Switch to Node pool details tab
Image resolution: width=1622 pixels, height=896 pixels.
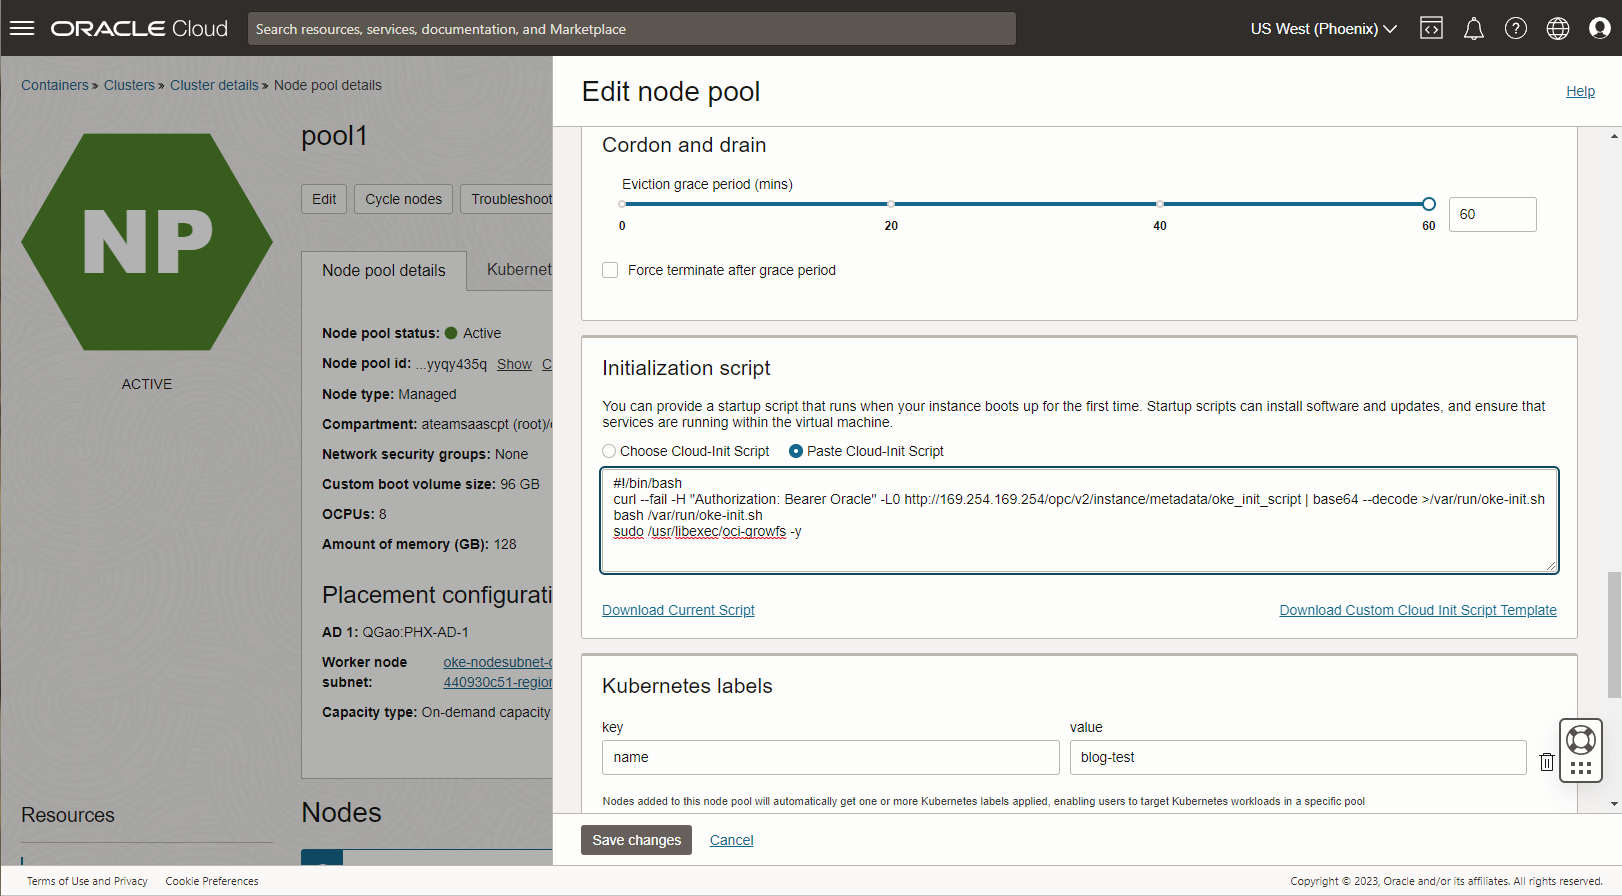click(x=384, y=270)
